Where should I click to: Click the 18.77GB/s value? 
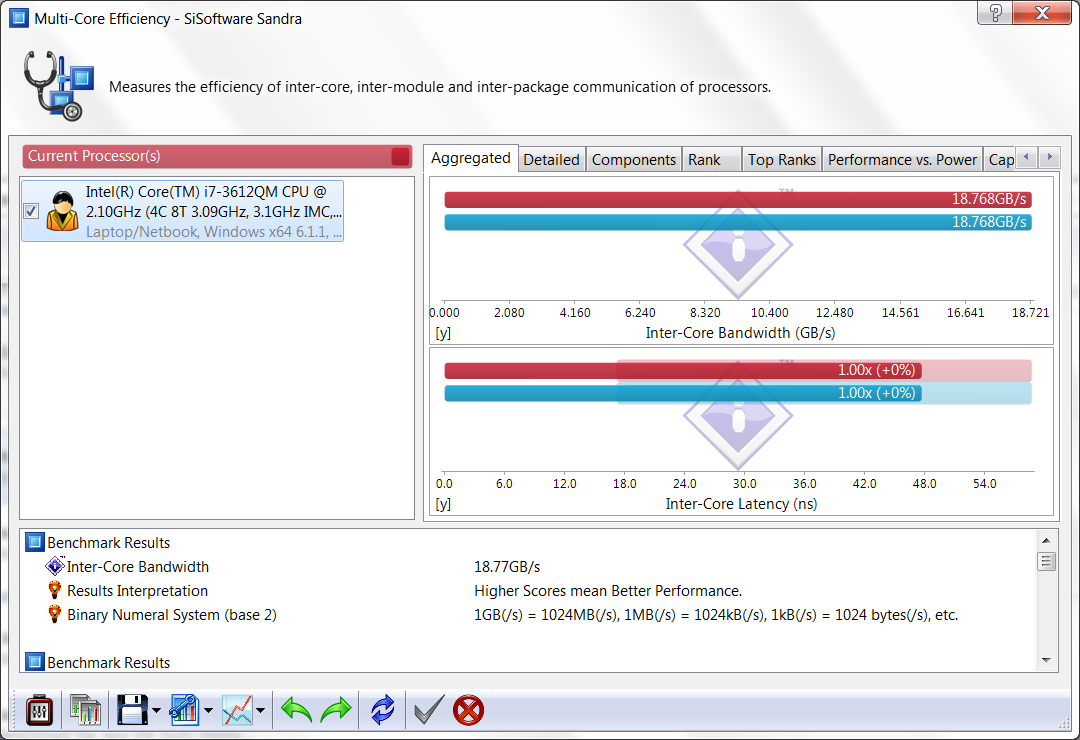tap(507, 567)
